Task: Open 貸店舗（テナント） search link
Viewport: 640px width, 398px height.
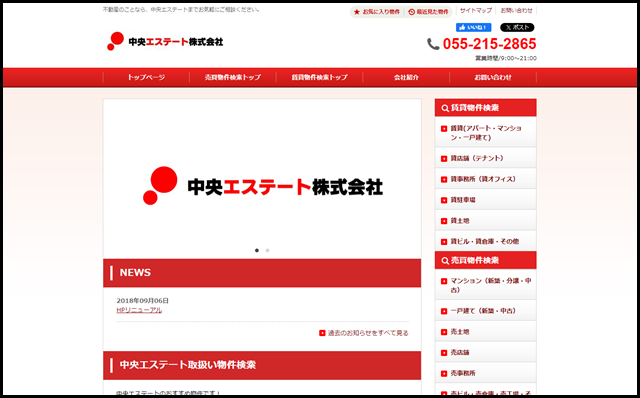Action: point(486,158)
